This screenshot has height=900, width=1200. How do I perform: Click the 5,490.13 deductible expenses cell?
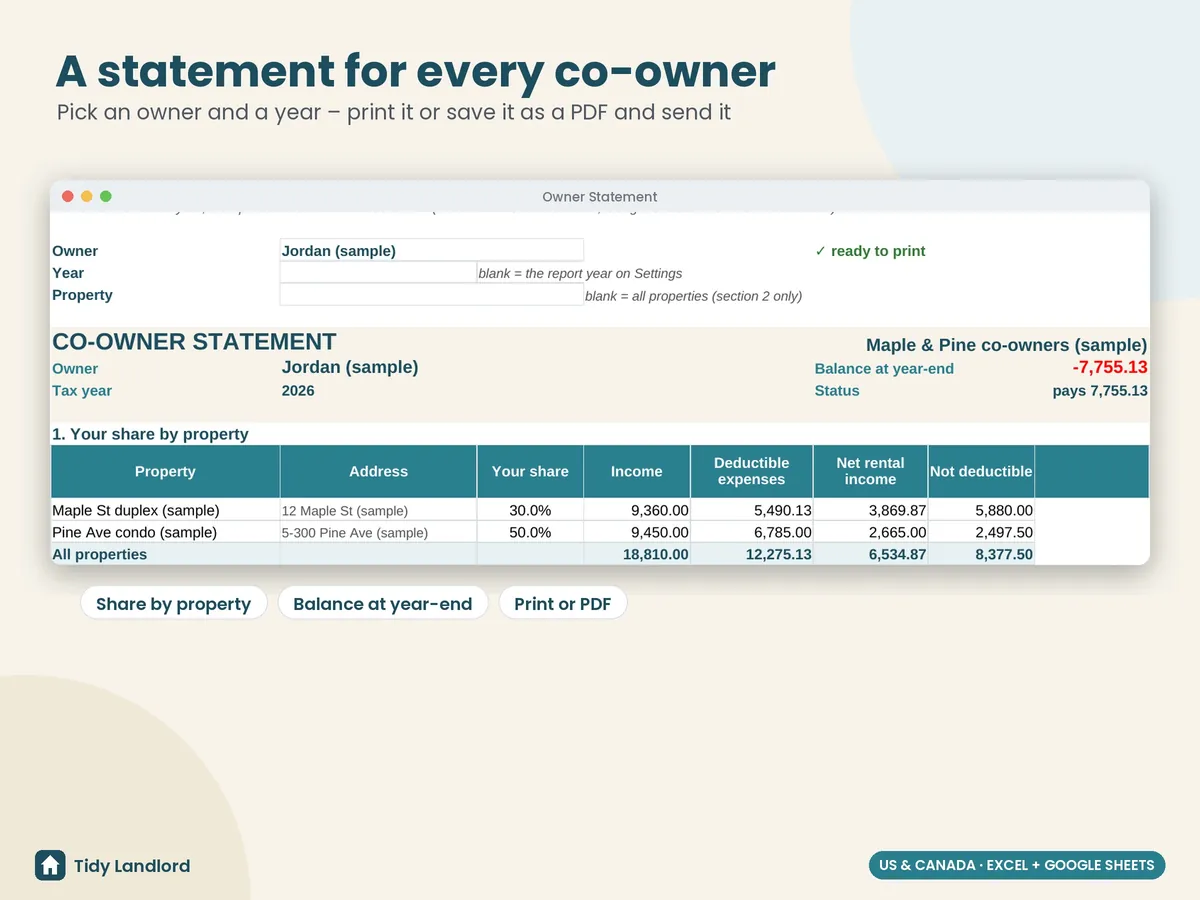coord(751,510)
